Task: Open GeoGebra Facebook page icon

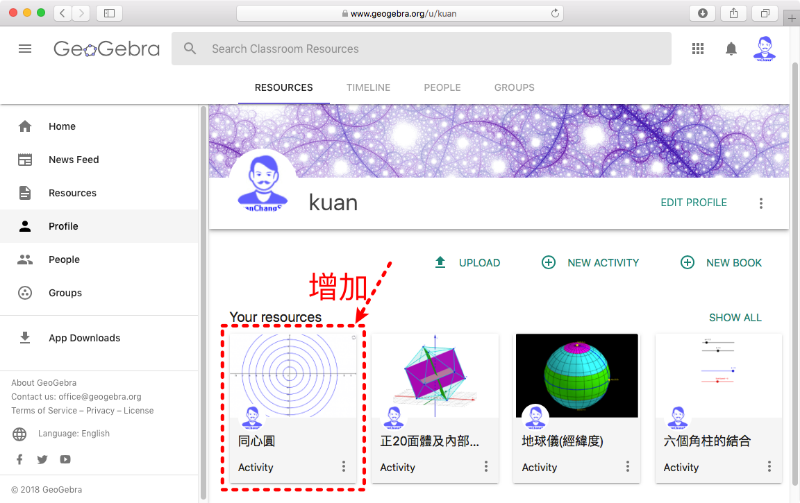Action: (x=19, y=459)
